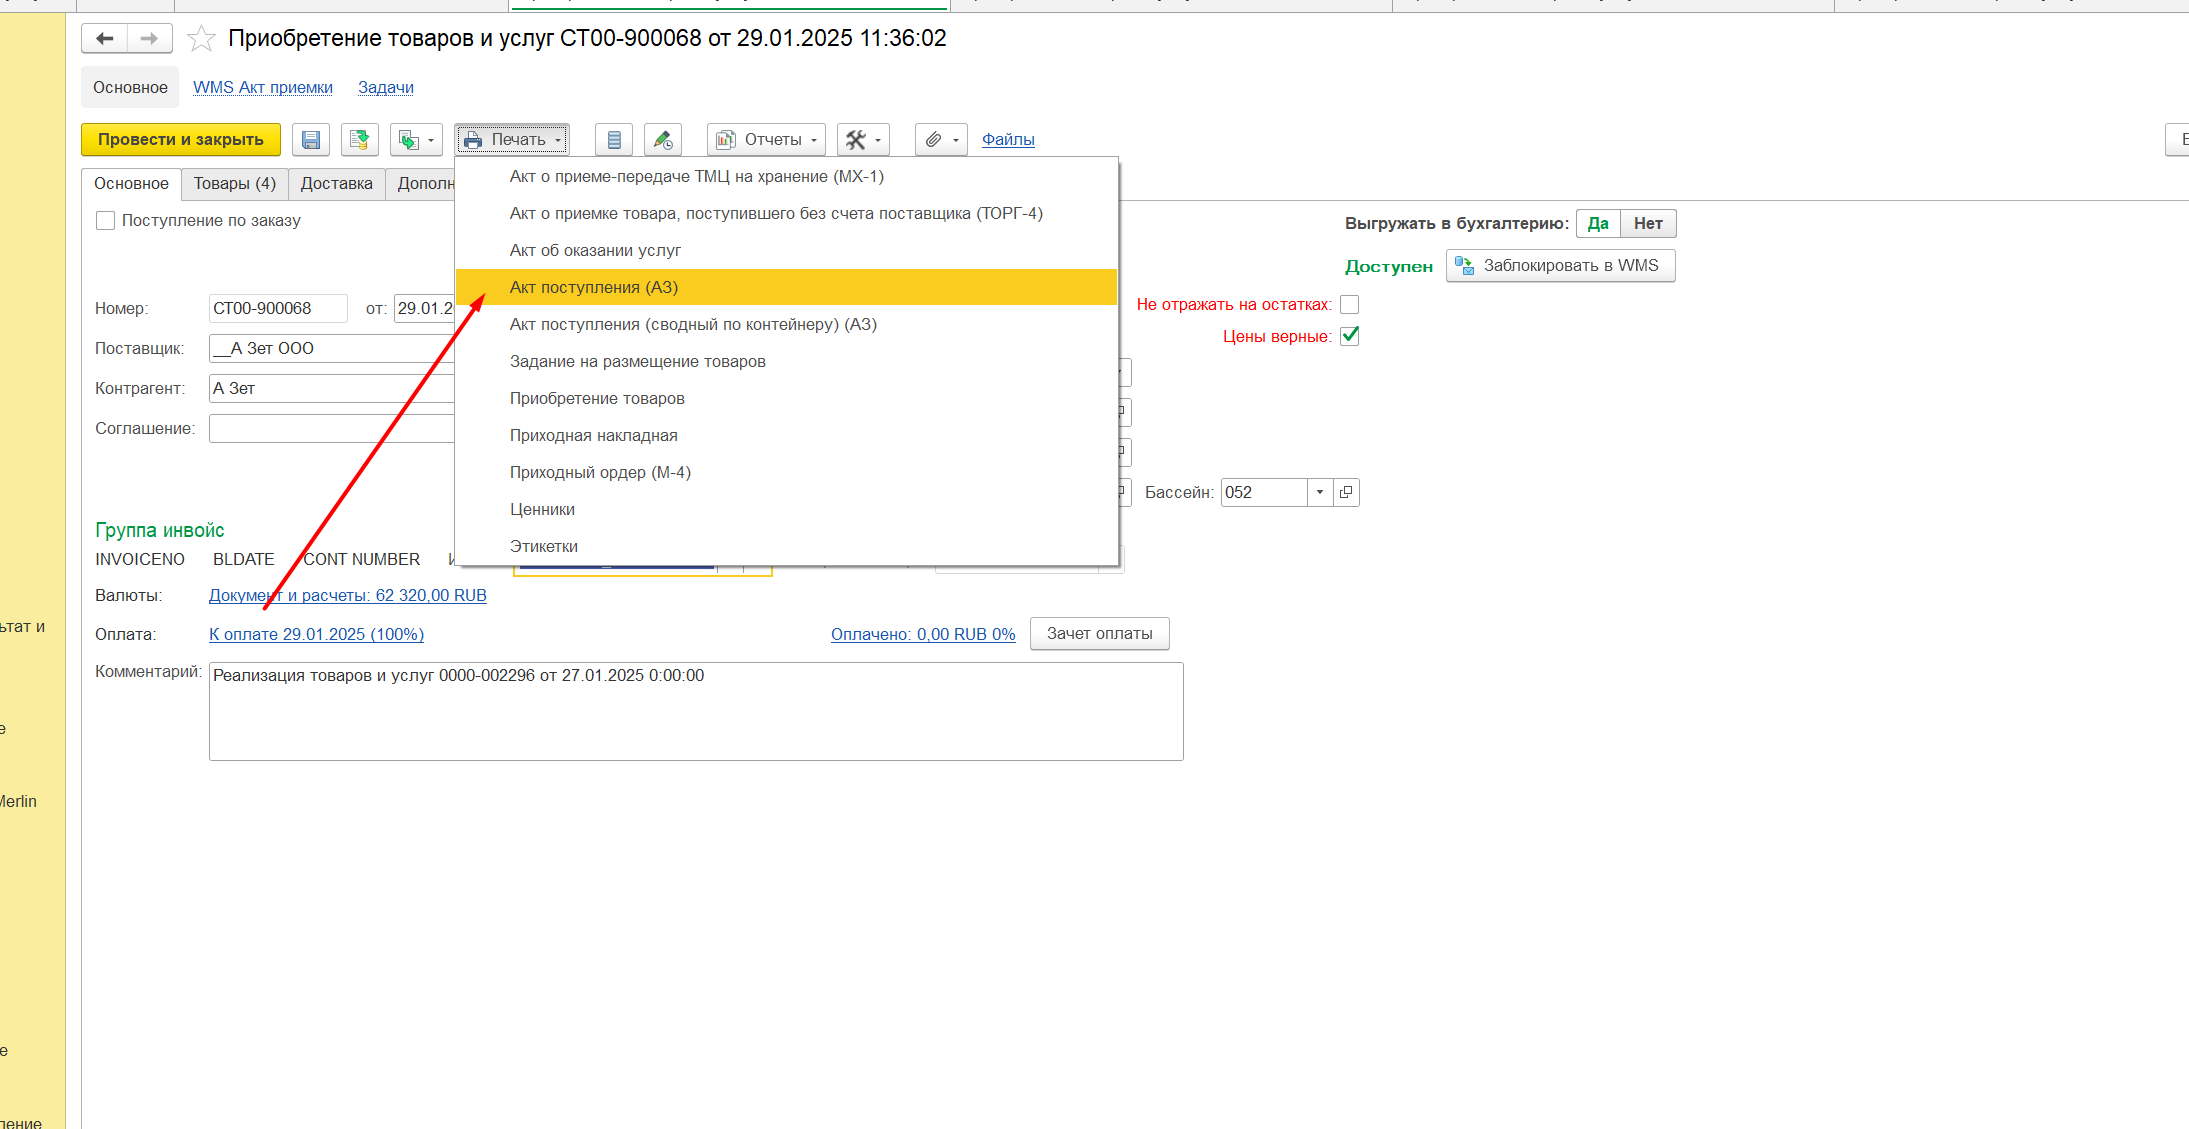
Task: Select 'Акт поступления (А3)' print option
Action: coord(594,287)
